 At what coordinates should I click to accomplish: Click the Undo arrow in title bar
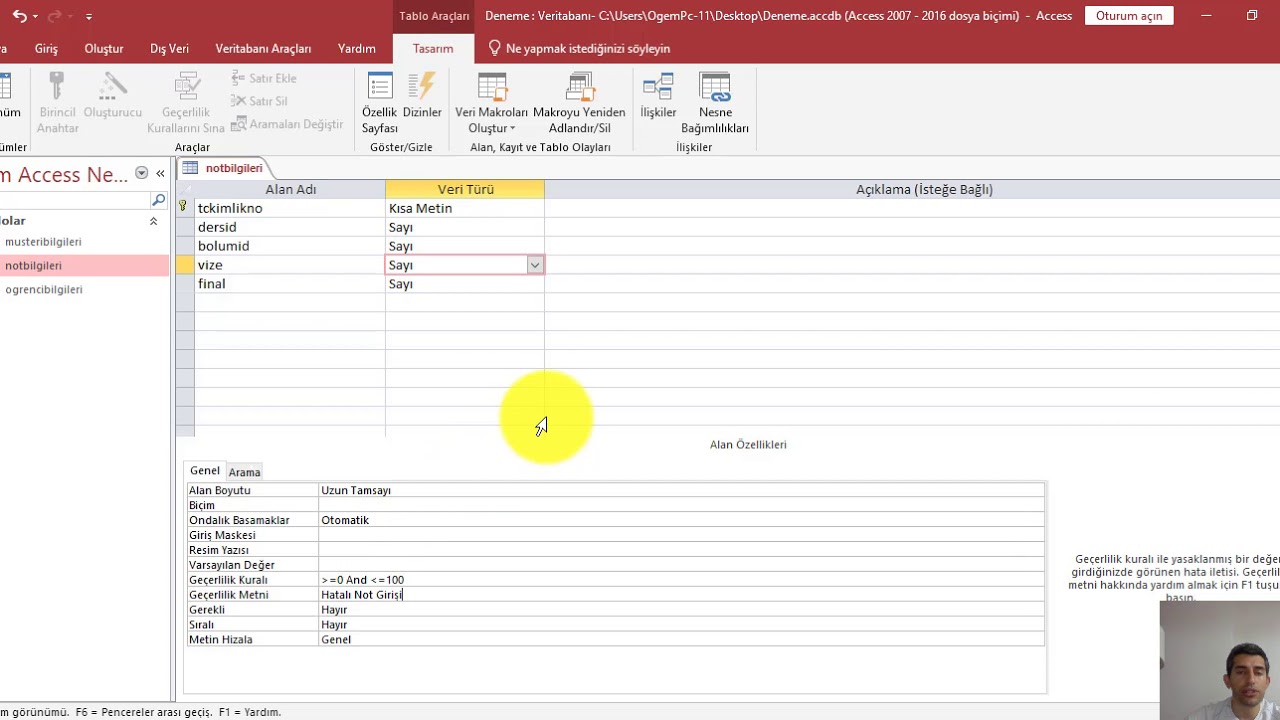pyautogui.click(x=18, y=16)
